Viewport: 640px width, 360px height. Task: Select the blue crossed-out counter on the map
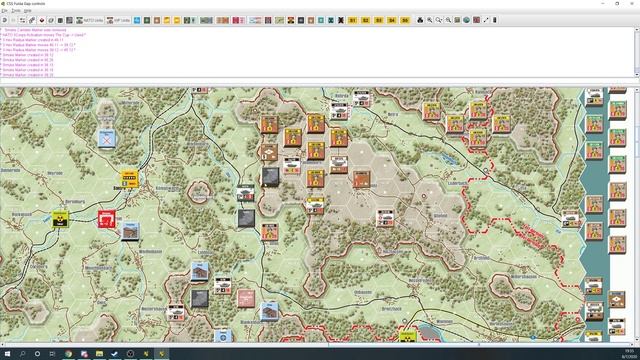[107, 139]
